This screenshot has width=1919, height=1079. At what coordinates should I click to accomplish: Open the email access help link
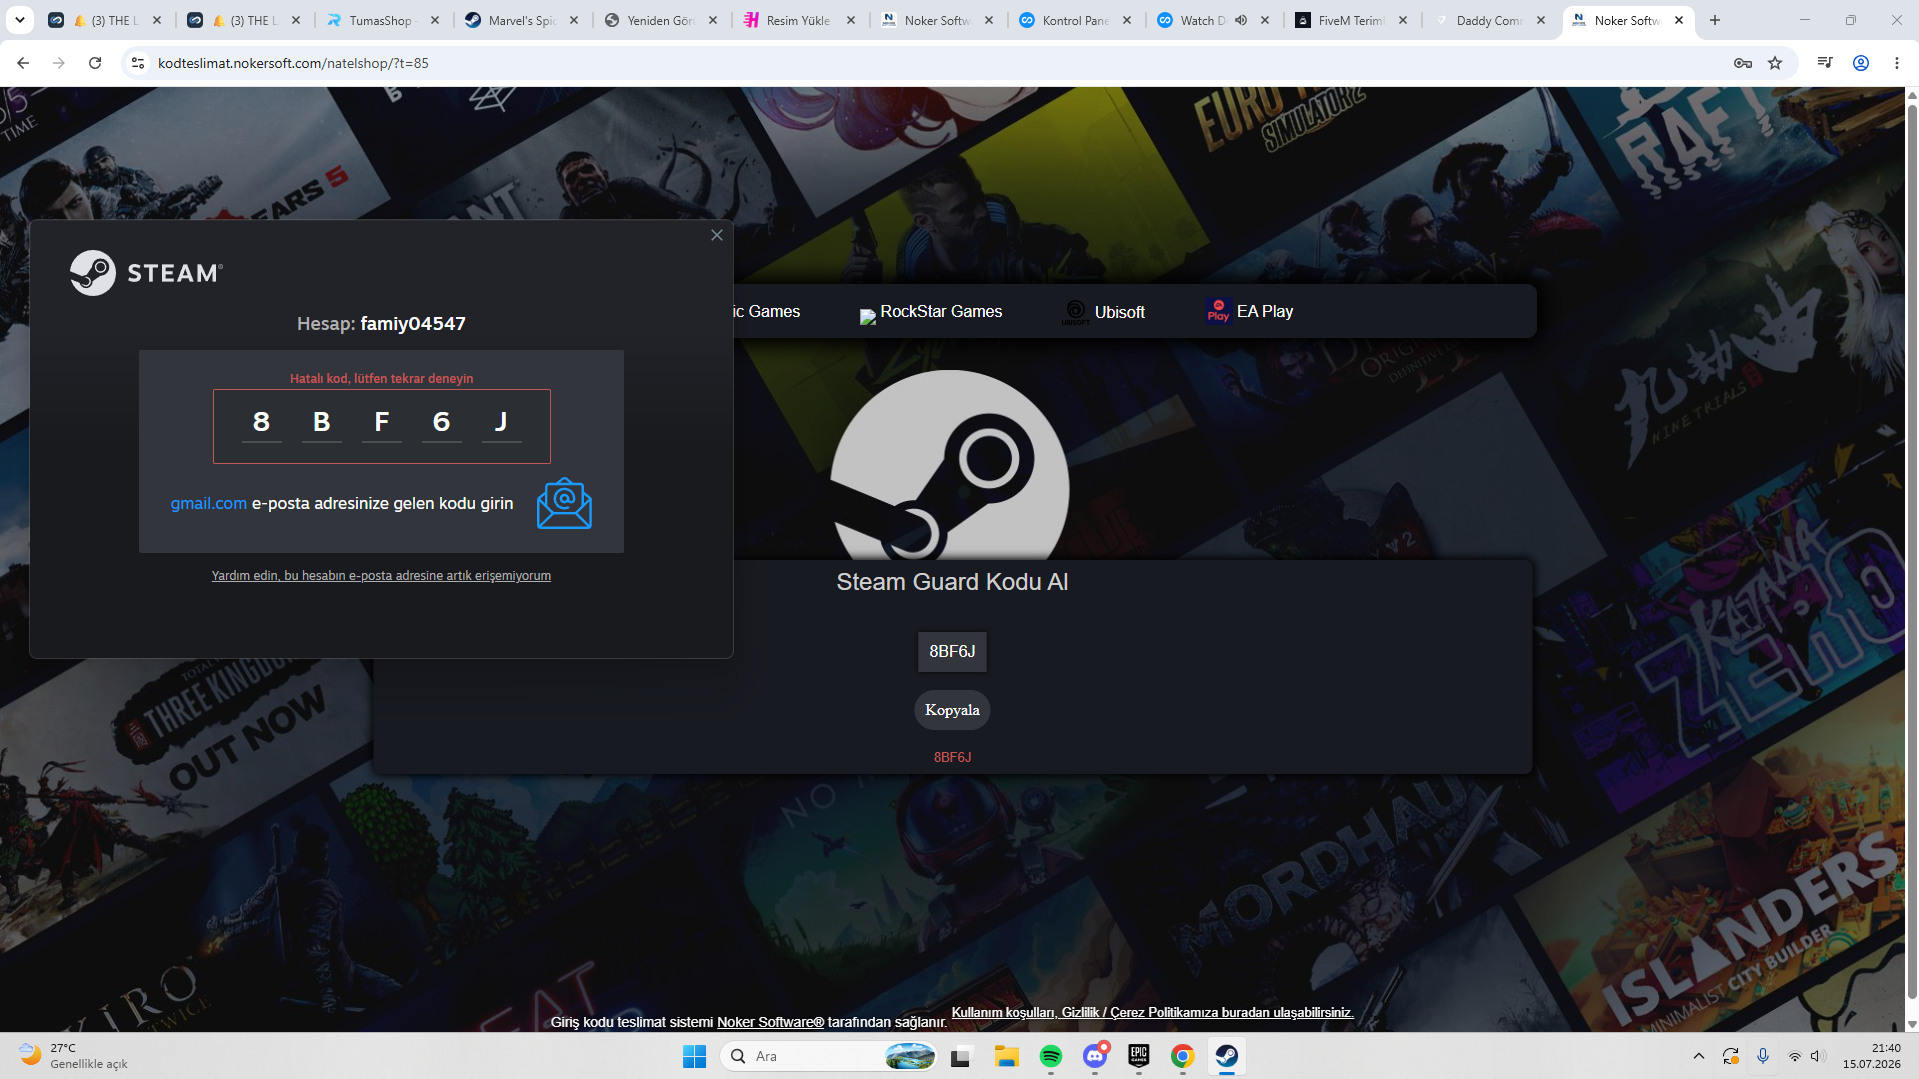point(381,576)
